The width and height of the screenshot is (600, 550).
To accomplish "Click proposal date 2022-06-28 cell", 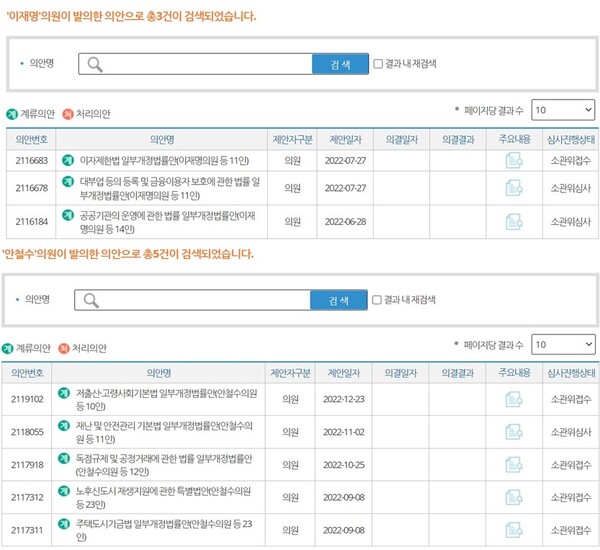I will point(345,222).
